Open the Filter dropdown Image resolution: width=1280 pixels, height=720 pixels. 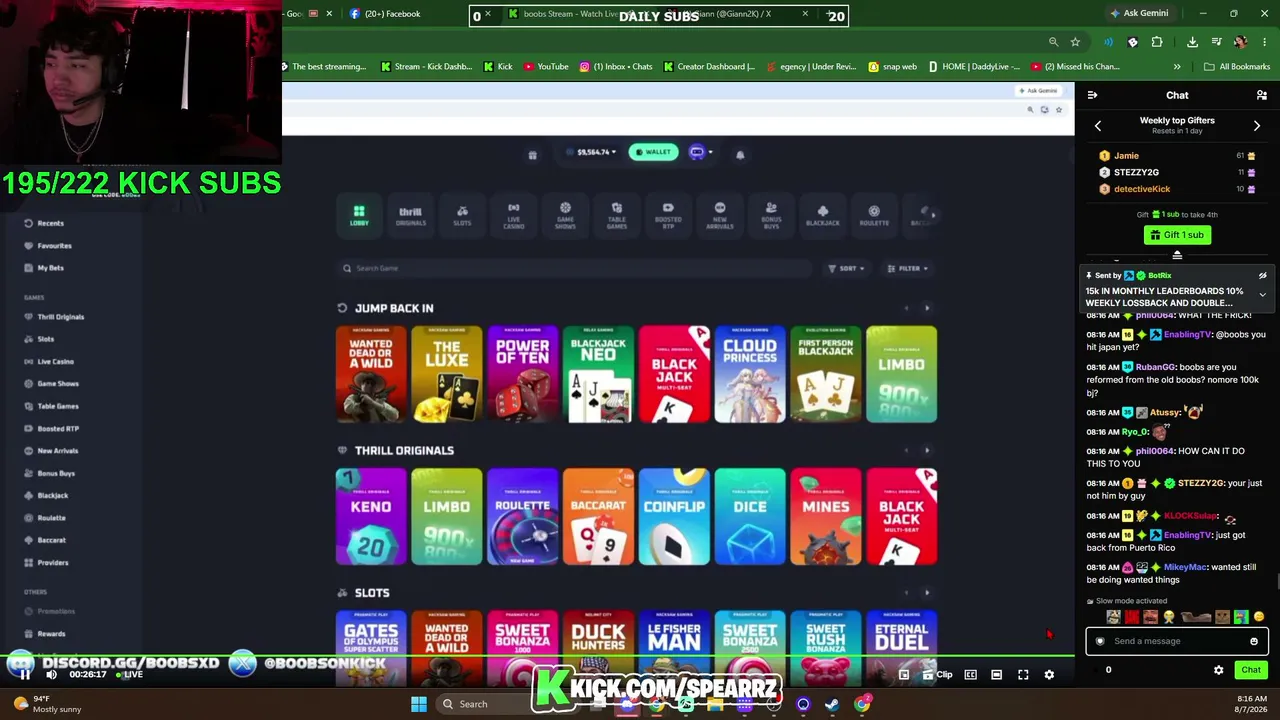[x=907, y=268]
